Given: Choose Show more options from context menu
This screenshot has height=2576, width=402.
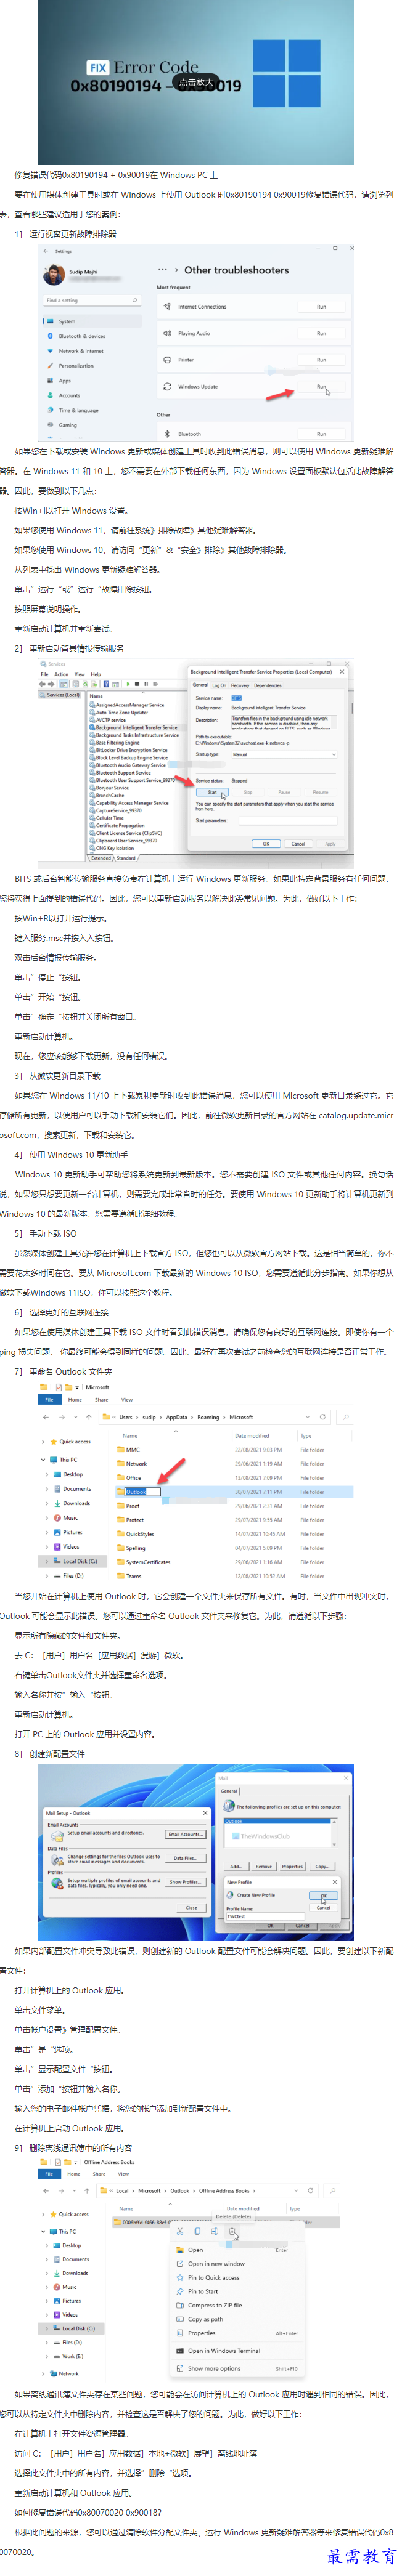Looking at the screenshot, I should point(214,2368).
